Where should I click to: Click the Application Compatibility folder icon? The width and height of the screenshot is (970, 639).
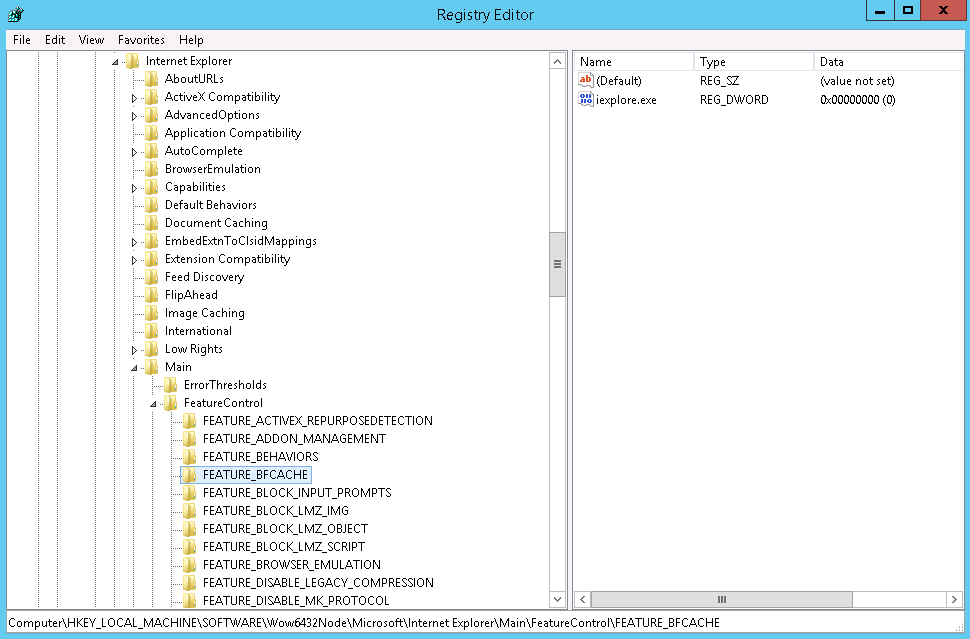tap(152, 132)
